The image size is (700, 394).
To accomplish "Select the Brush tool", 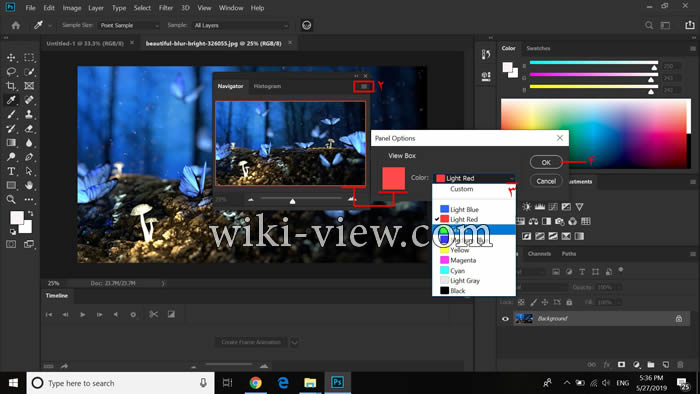I will point(11,114).
